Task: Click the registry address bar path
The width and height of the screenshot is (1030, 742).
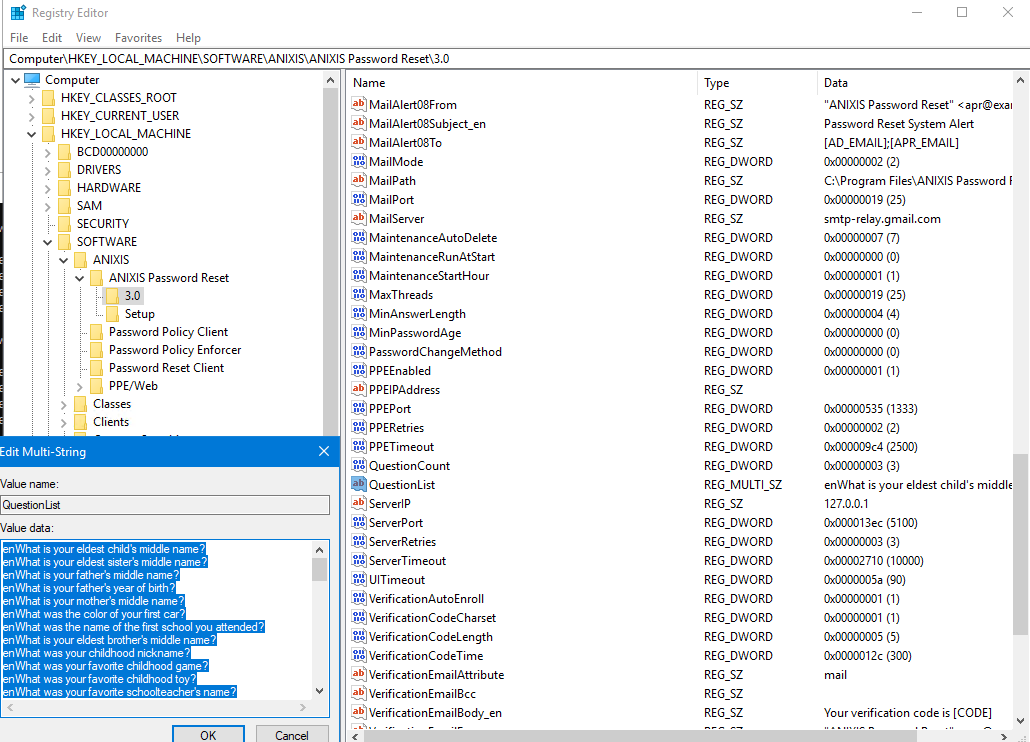Action: point(229,59)
